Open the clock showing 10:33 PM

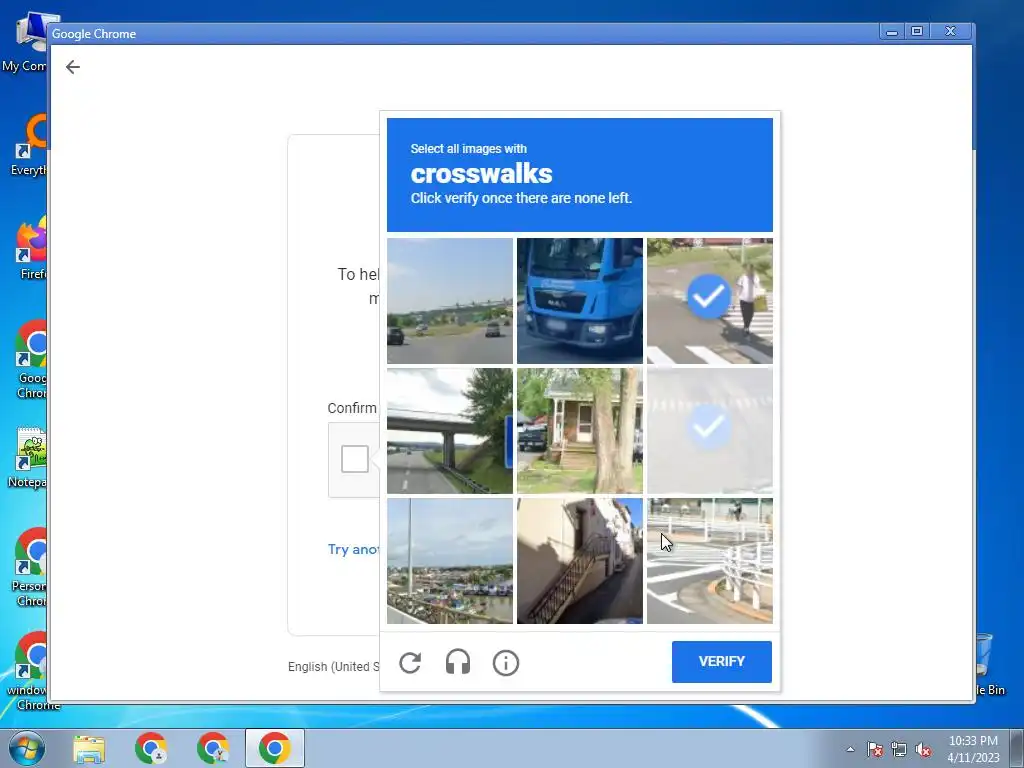click(973, 749)
